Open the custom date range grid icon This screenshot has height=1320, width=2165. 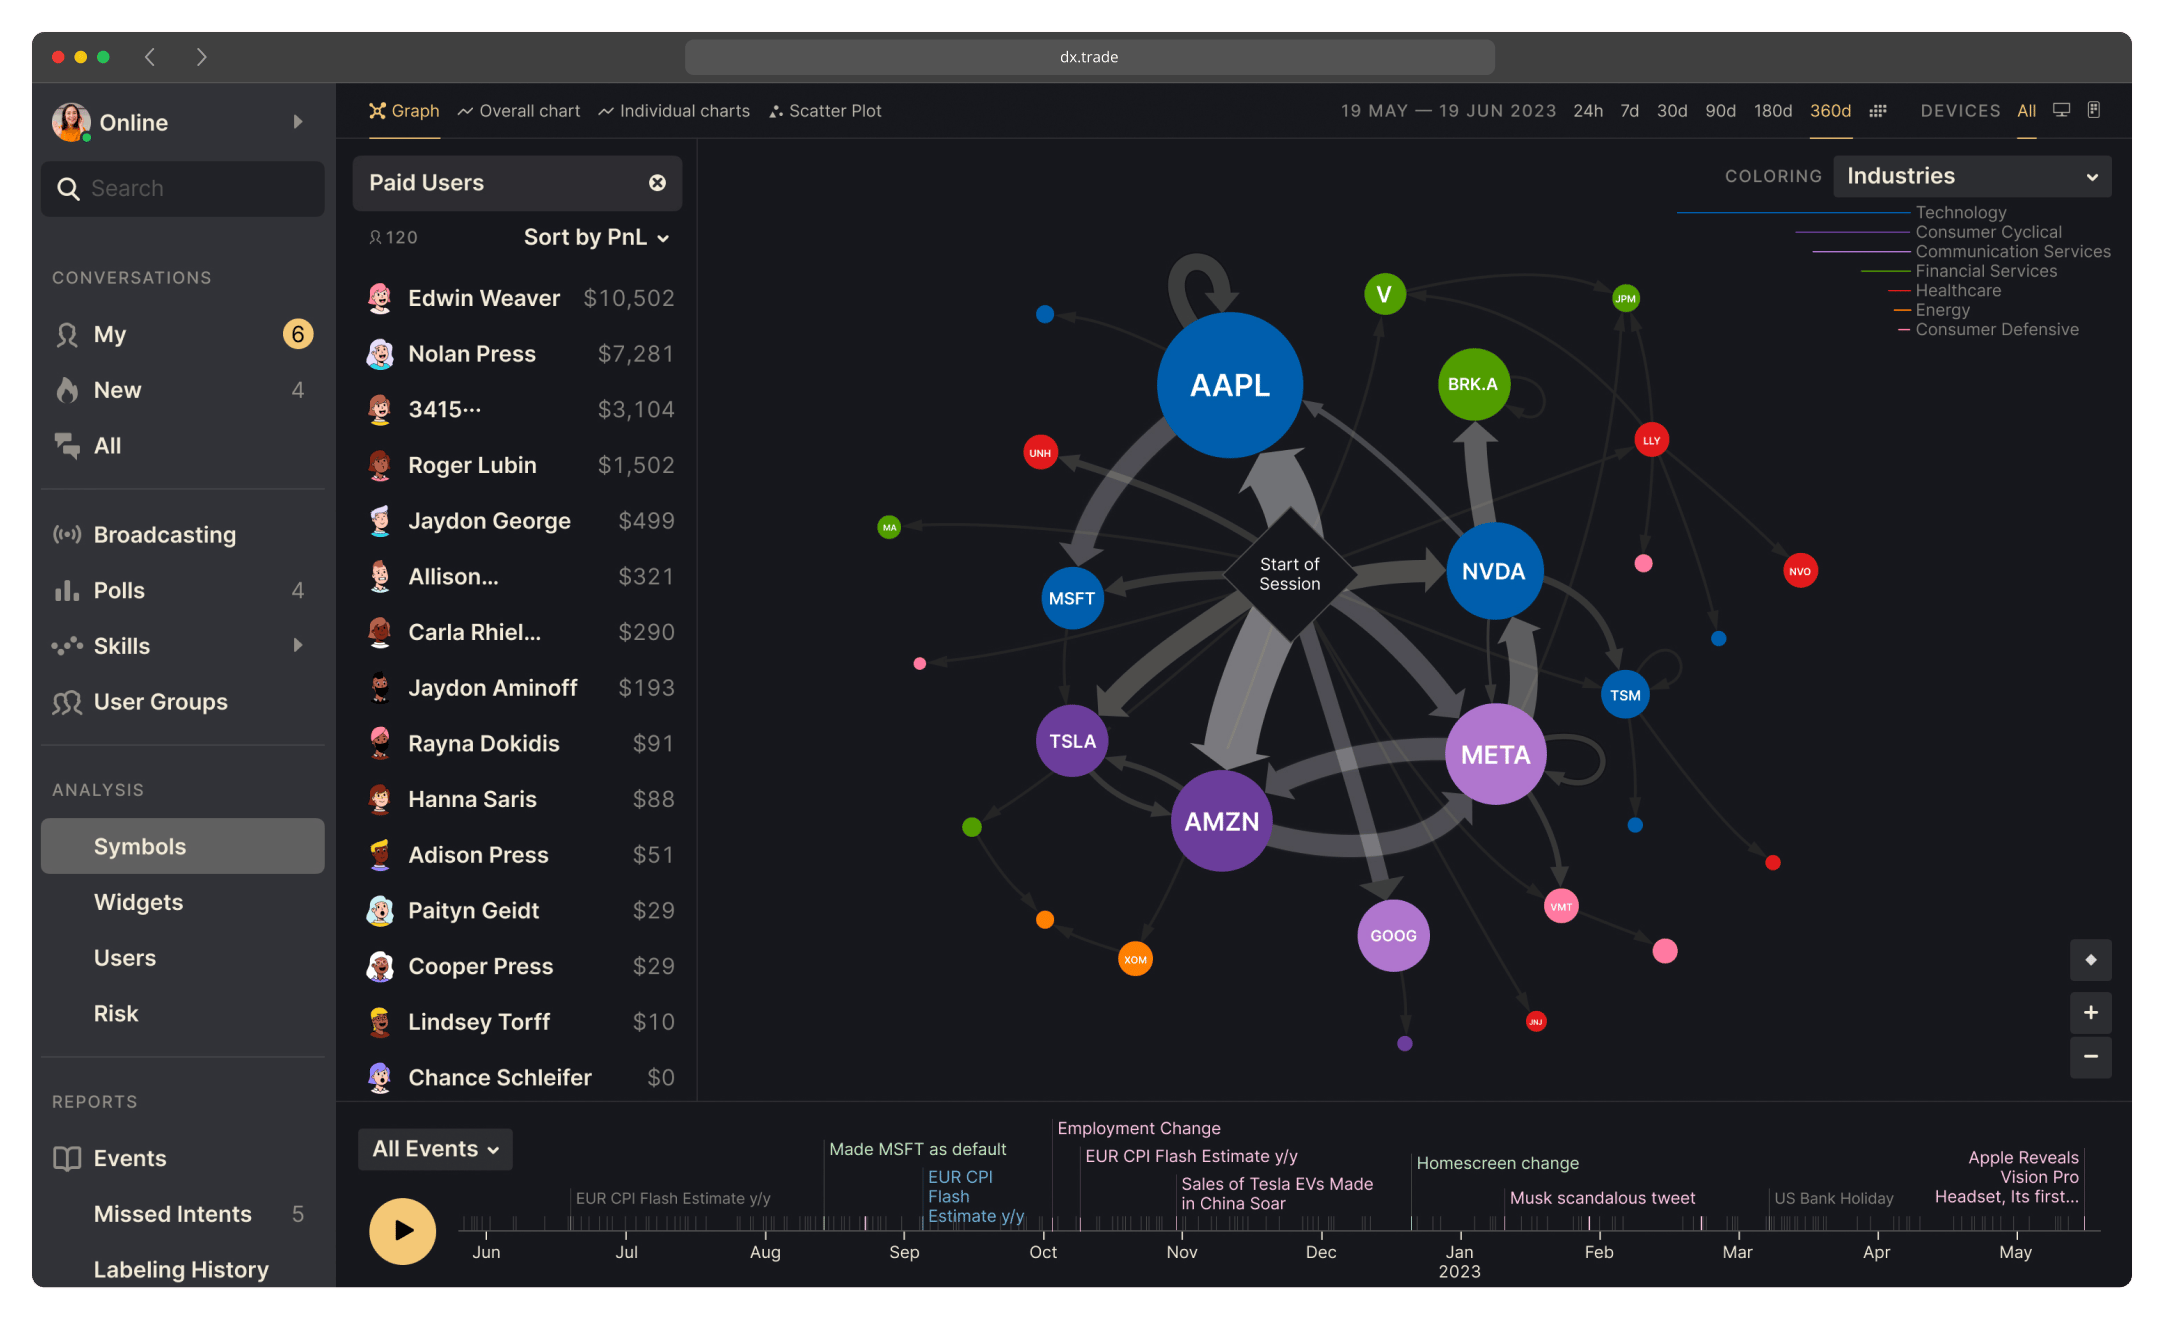1878,111
